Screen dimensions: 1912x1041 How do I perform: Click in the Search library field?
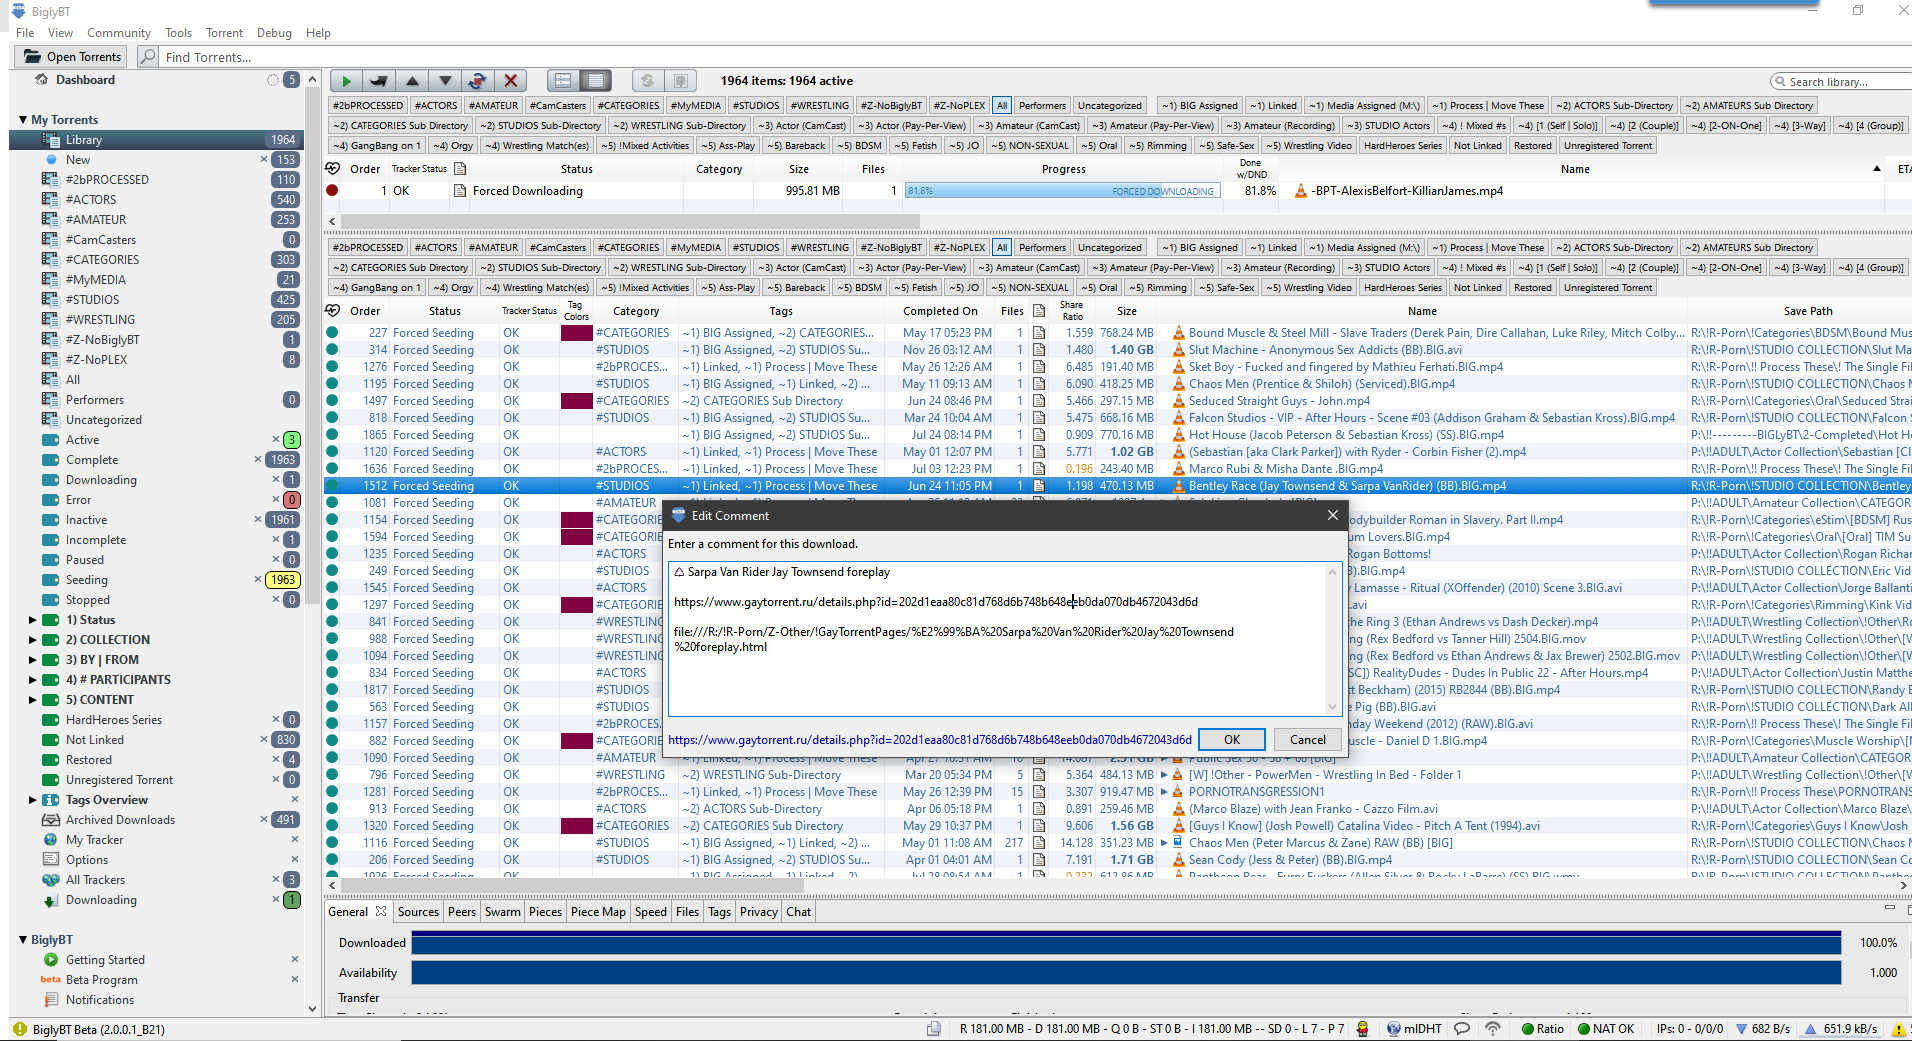click(1838, 81)
